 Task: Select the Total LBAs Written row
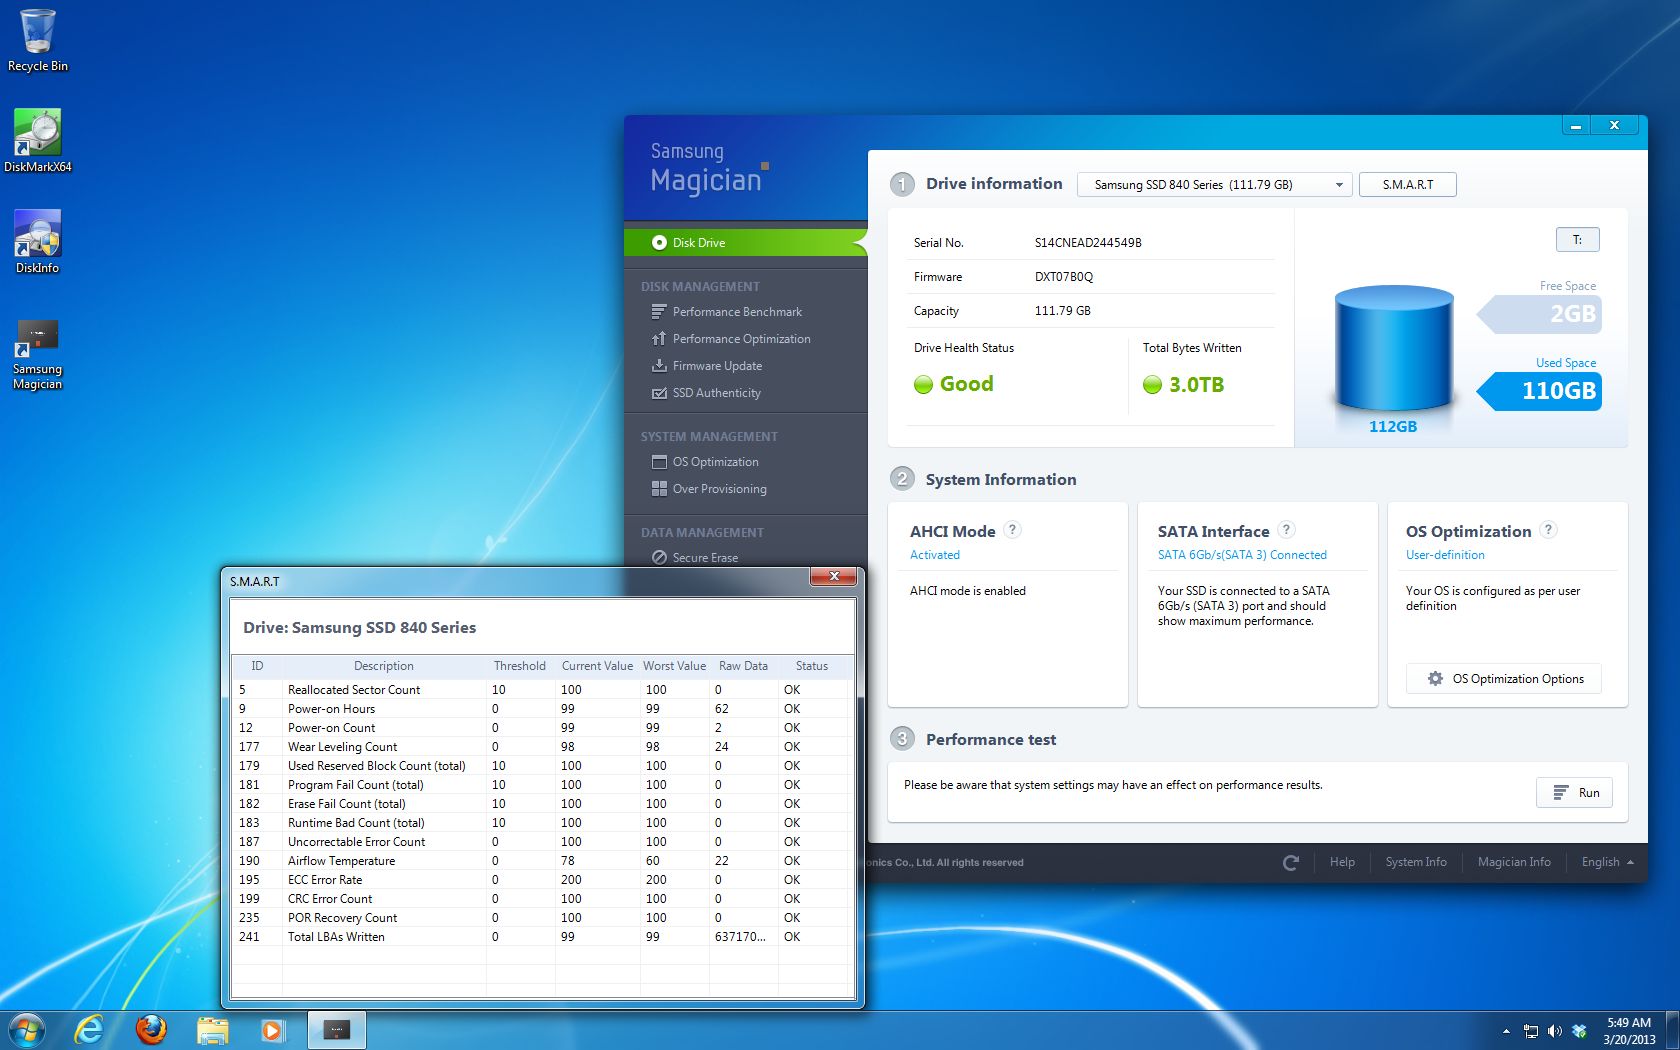click(x=541, y=937)
